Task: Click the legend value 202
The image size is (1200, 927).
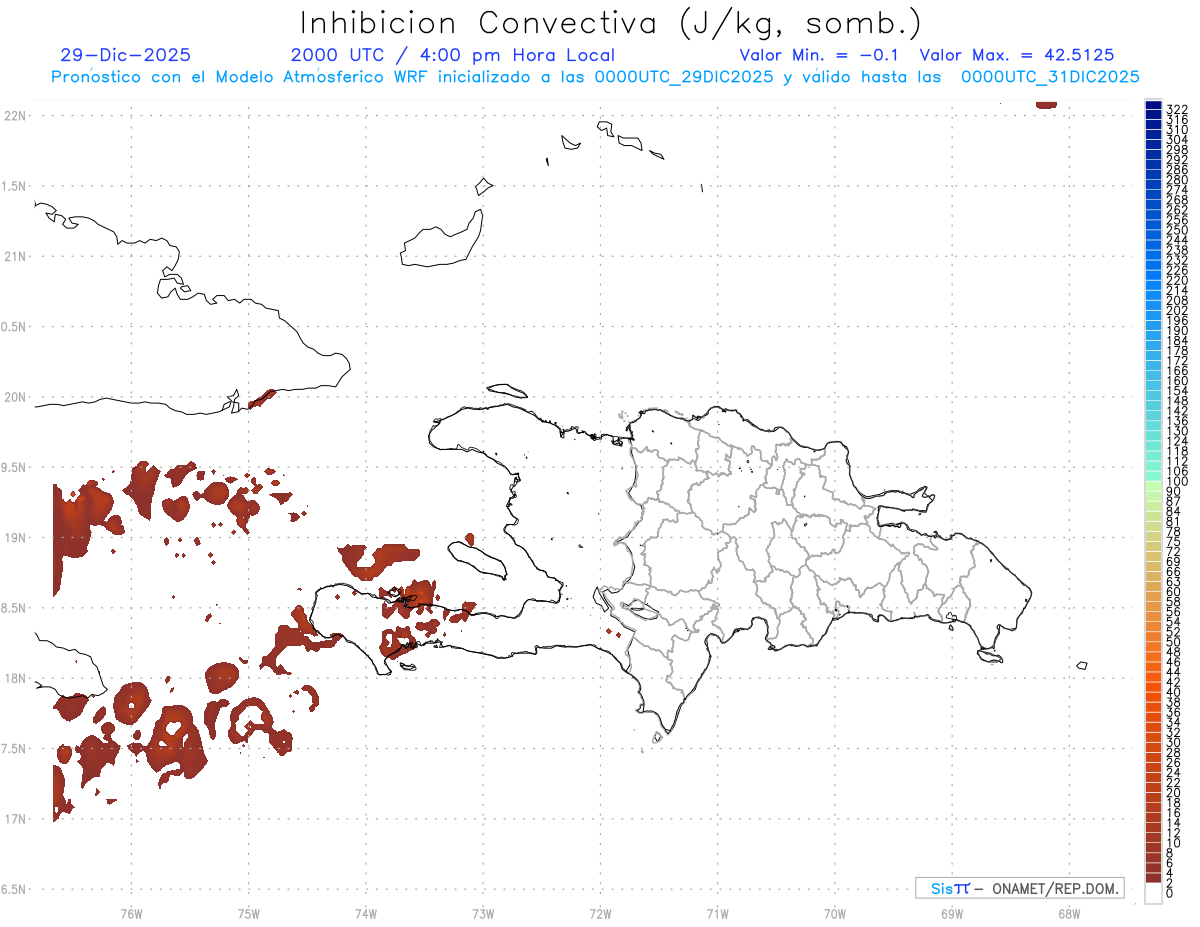Action: coord(1177,311)
